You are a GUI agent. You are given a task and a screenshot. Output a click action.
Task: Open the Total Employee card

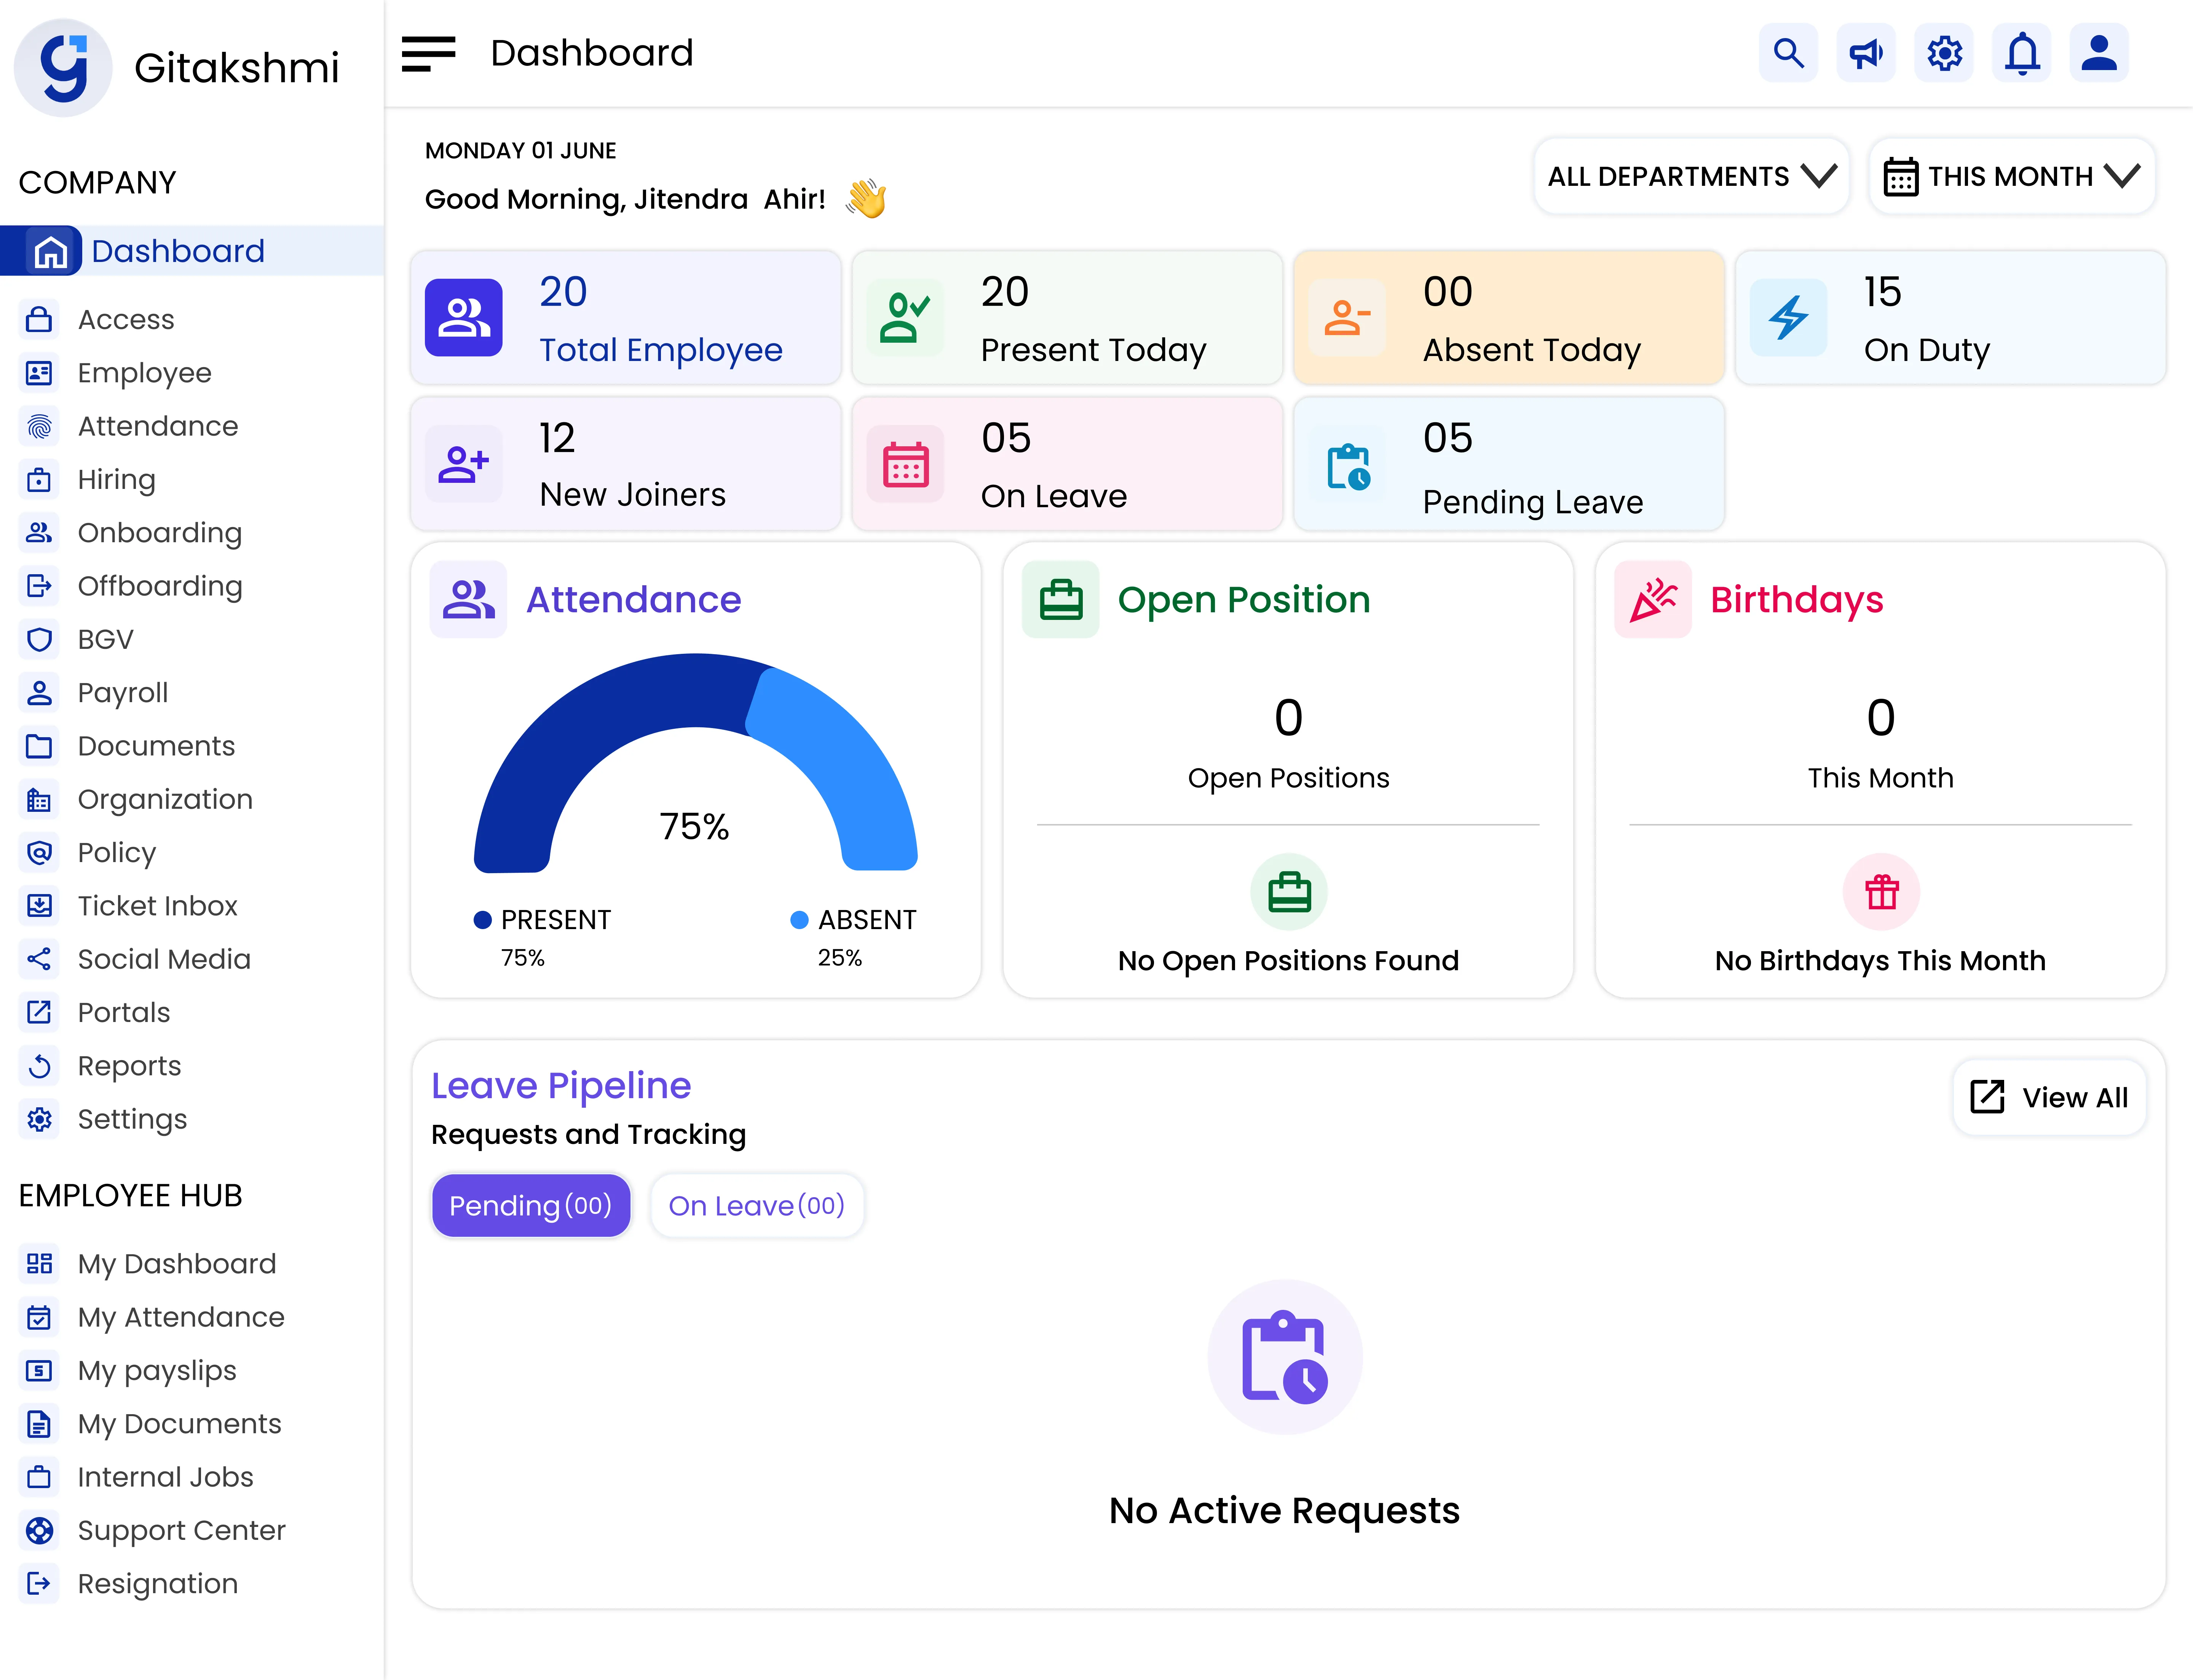626,318
